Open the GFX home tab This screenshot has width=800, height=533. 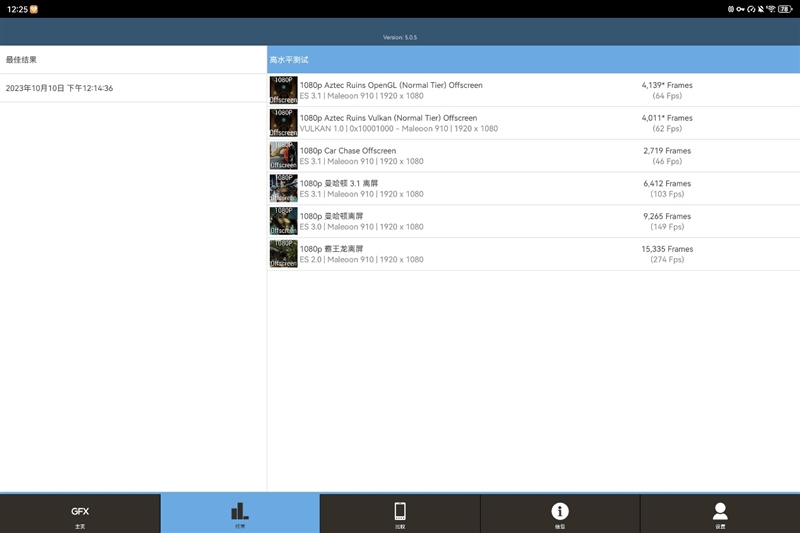pos(80,514)
